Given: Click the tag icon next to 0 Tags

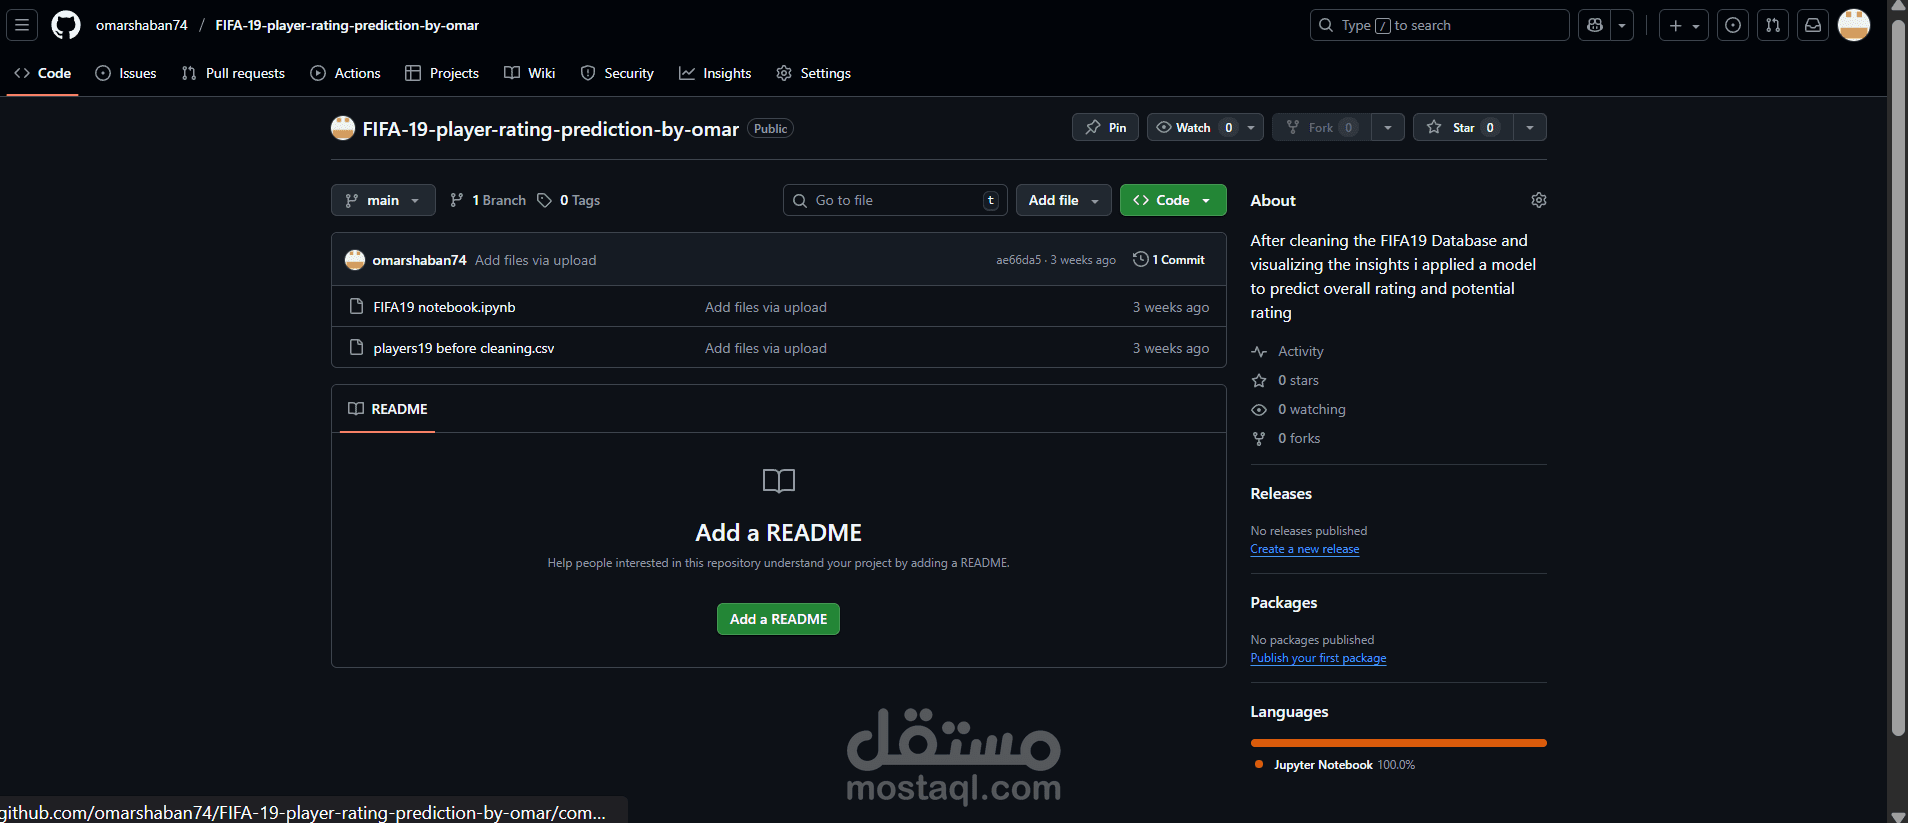Looking at the screenshot, I should (544, 200).
